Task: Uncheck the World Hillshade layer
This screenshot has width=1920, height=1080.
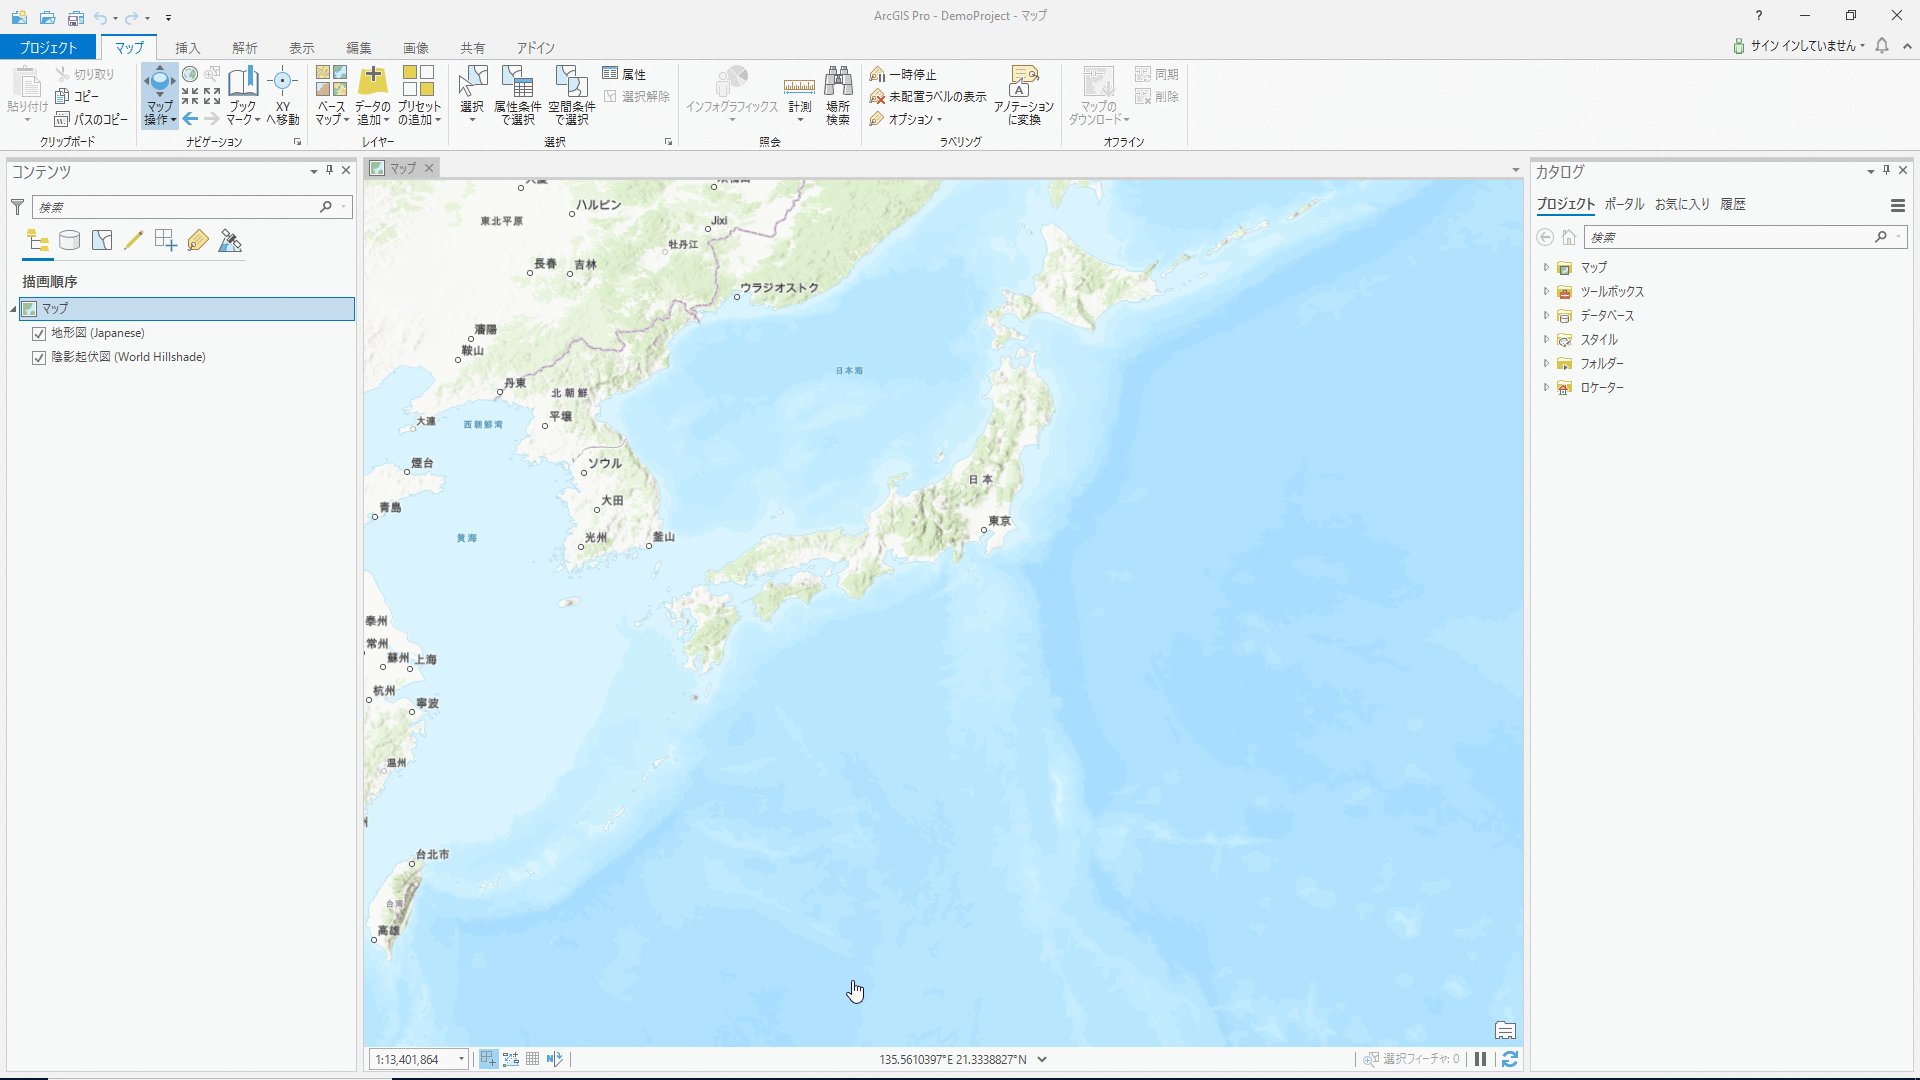Action: tap(39, 357)
